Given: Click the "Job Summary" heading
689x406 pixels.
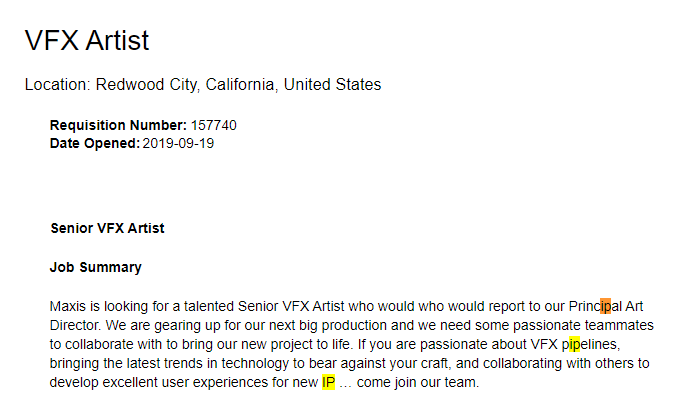Looking at the screenshot, I should click(95, 267).
